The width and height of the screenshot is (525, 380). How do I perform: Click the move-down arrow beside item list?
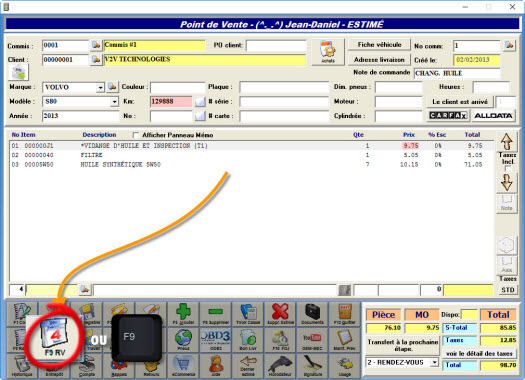click(x=507, y=183)
